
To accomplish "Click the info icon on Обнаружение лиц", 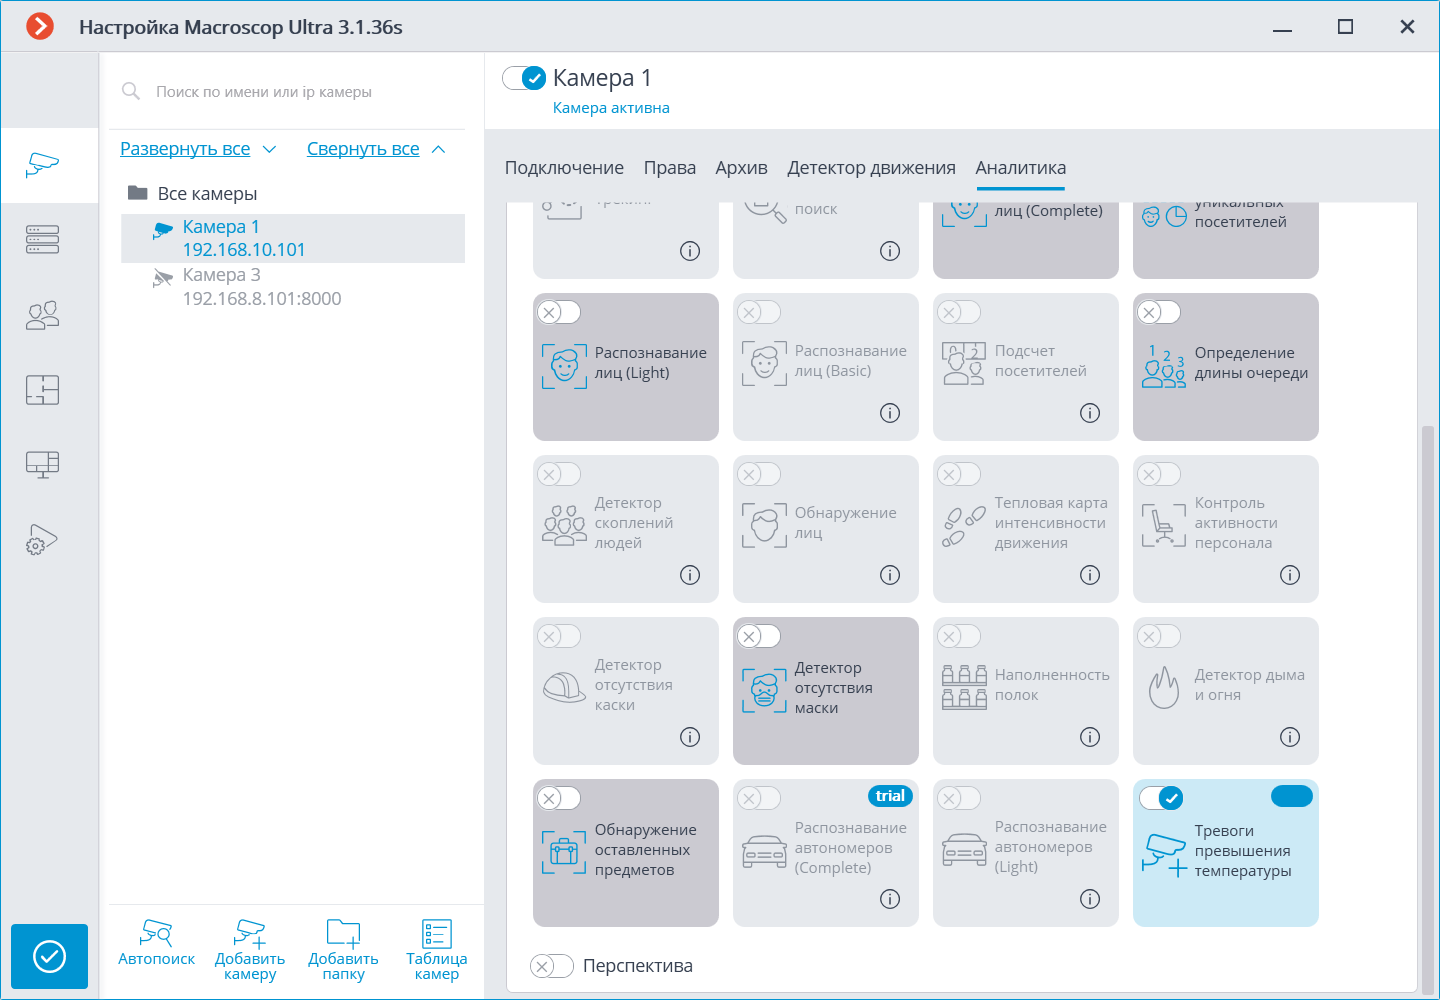I will coord(890,575).
